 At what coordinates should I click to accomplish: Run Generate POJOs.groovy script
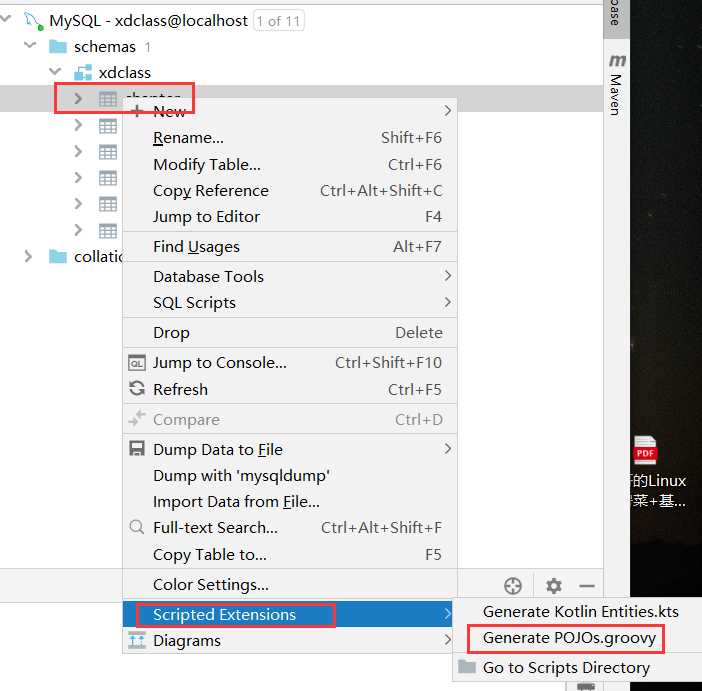[569, 638]
